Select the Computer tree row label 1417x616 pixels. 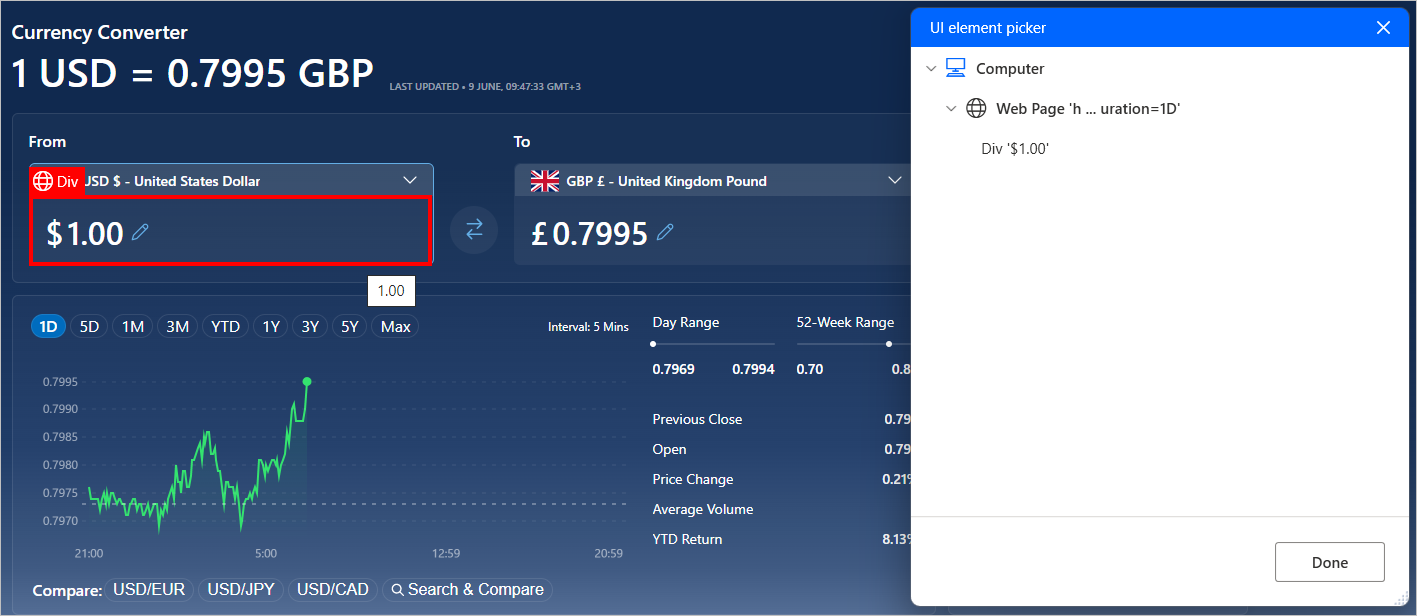coord(1010,69)
